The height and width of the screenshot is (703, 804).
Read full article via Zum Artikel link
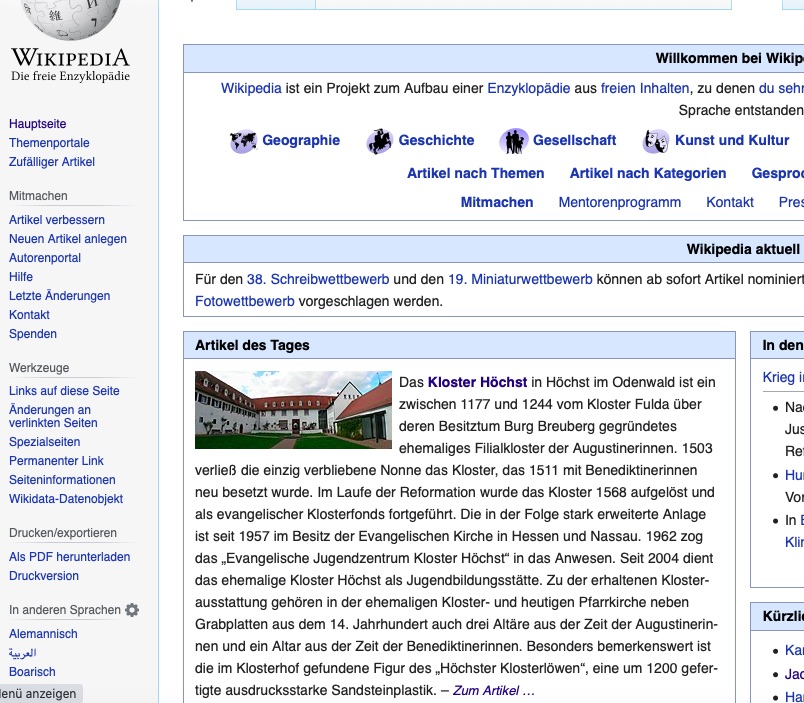click(493, 690)
